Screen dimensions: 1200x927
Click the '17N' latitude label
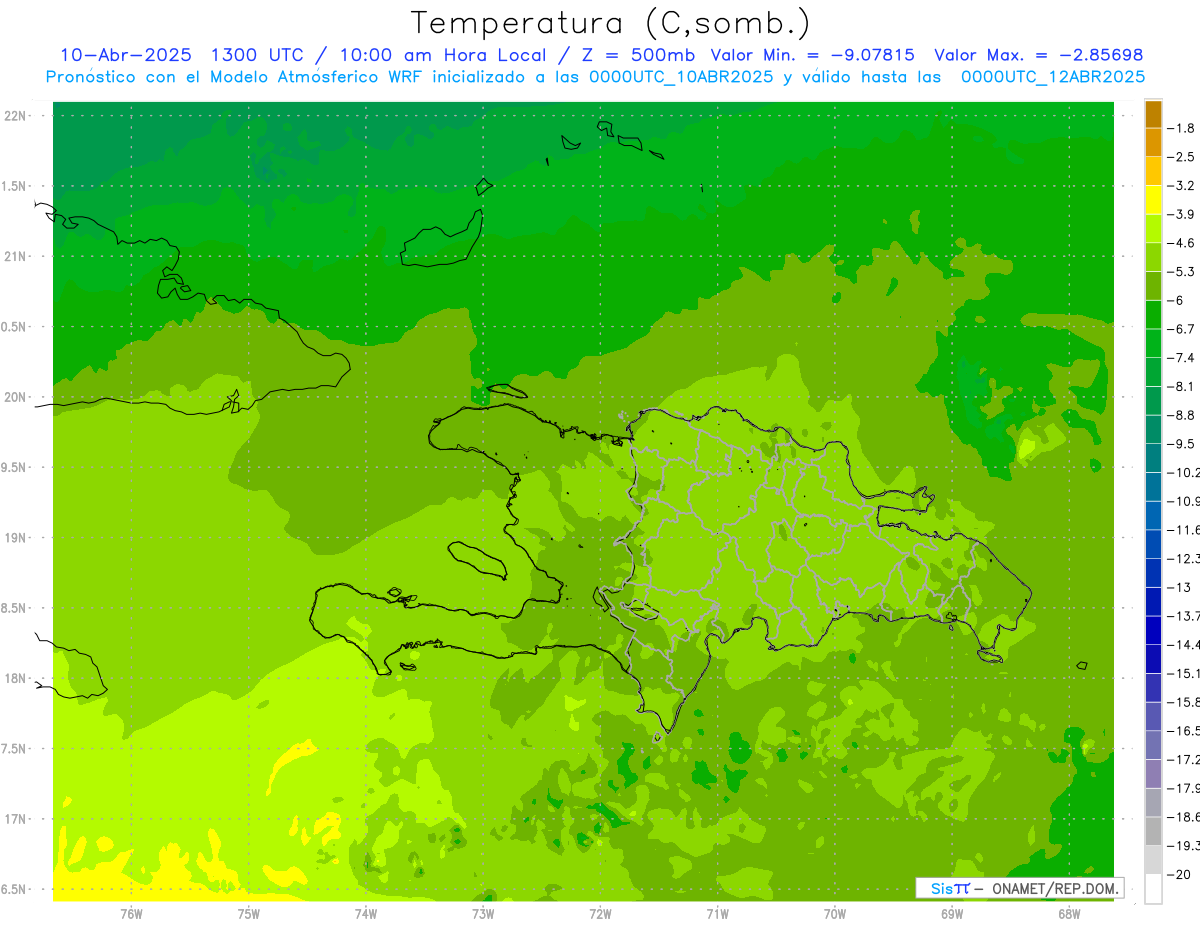(17, 820)
